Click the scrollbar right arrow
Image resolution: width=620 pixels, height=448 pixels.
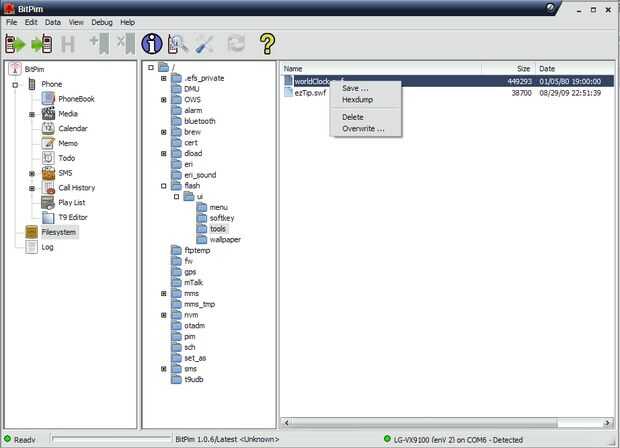pos(607,423)
